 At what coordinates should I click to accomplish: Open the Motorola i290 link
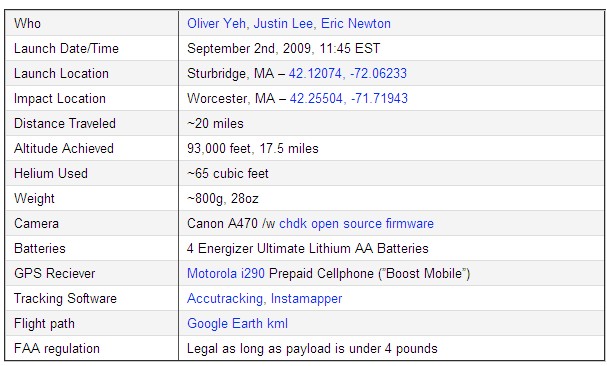point(226,273)
